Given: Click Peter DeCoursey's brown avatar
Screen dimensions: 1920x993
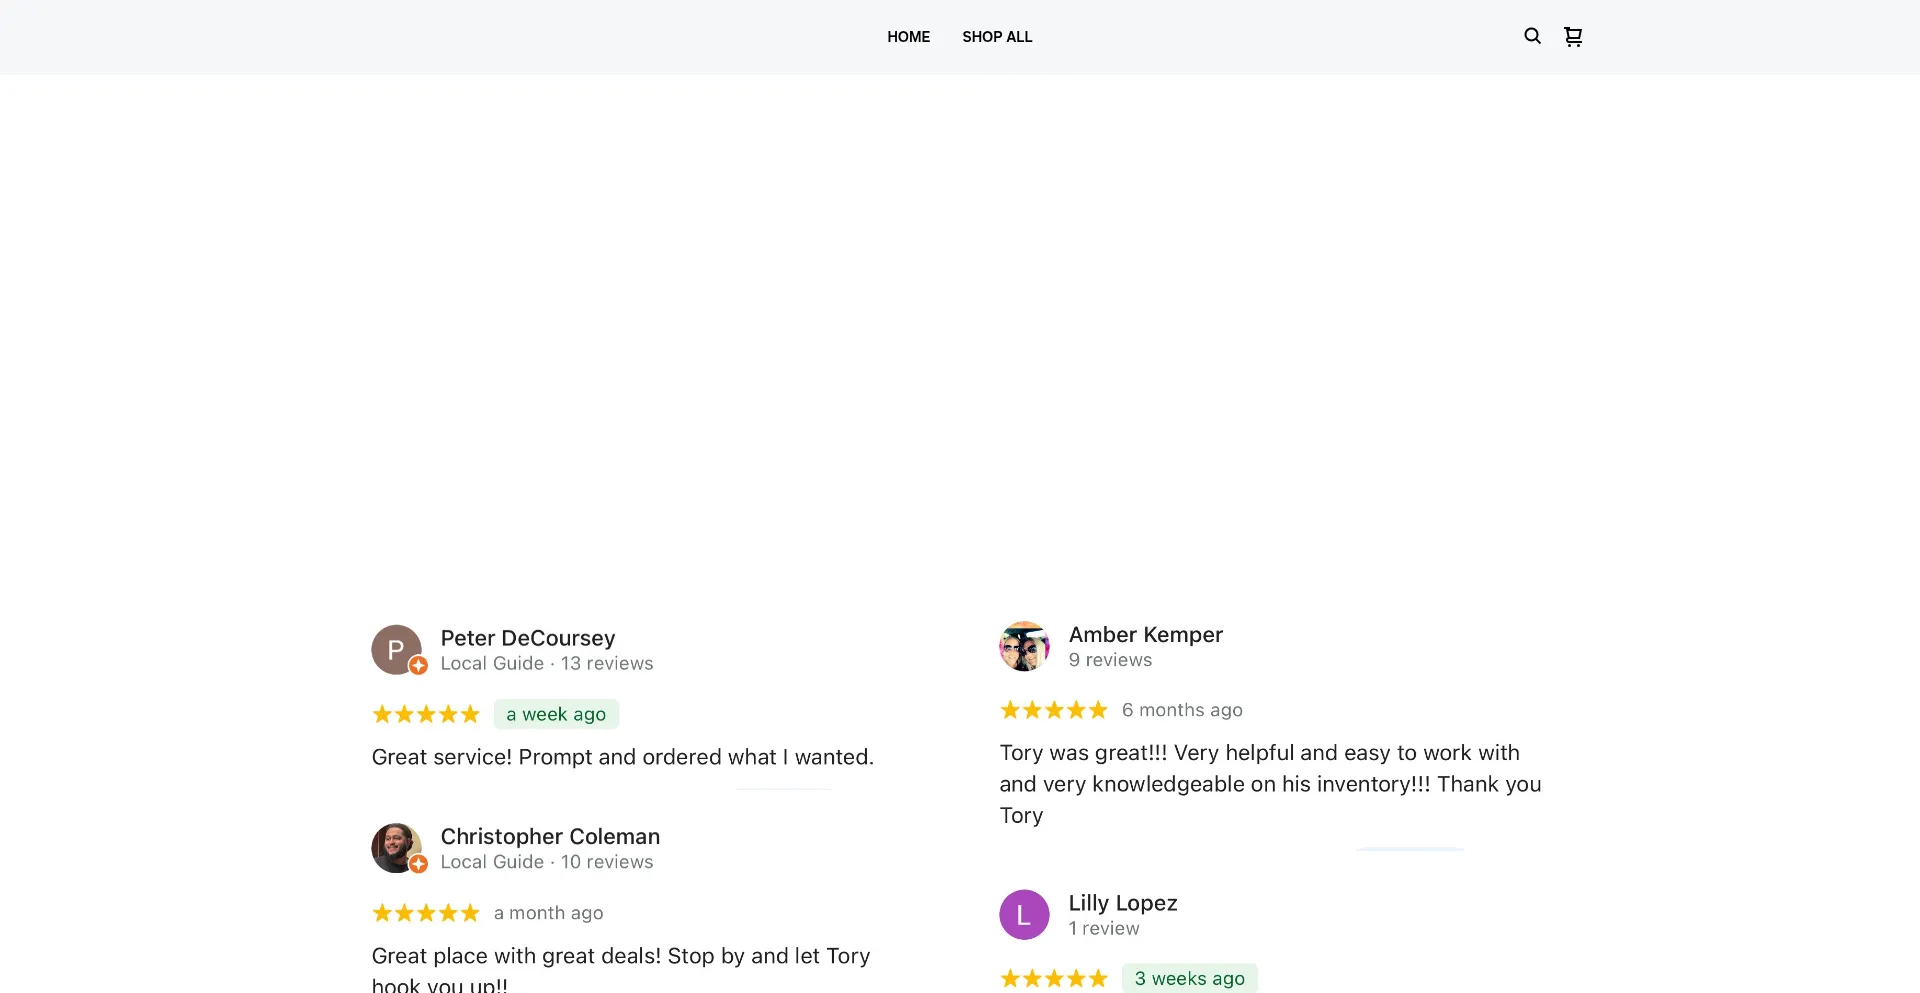Looking at the screenshot, I should 397,650.
